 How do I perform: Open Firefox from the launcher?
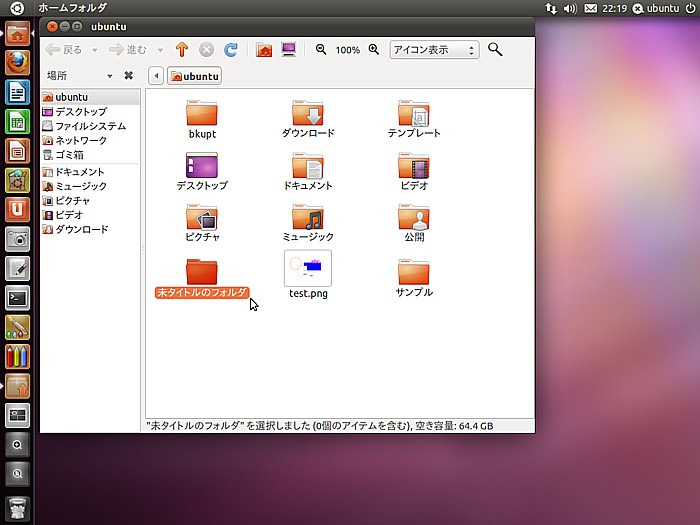click(17, 63)
